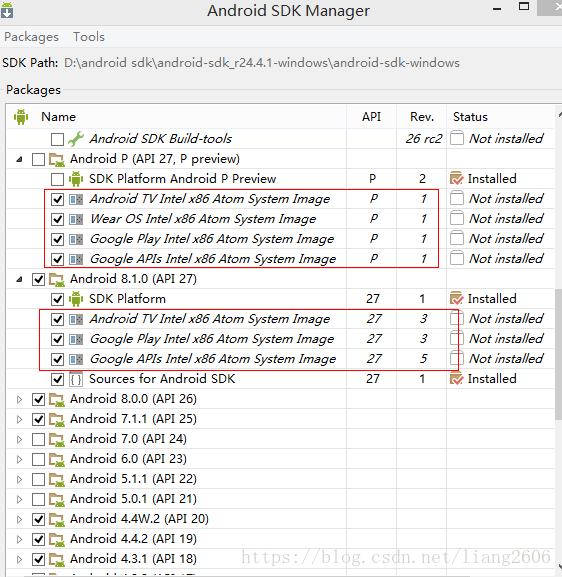Image resolution: width=562 pixels, height=577 pixels.
Task: Expand the Android 7.0 (API 24) group
Action: coord(20,439)
